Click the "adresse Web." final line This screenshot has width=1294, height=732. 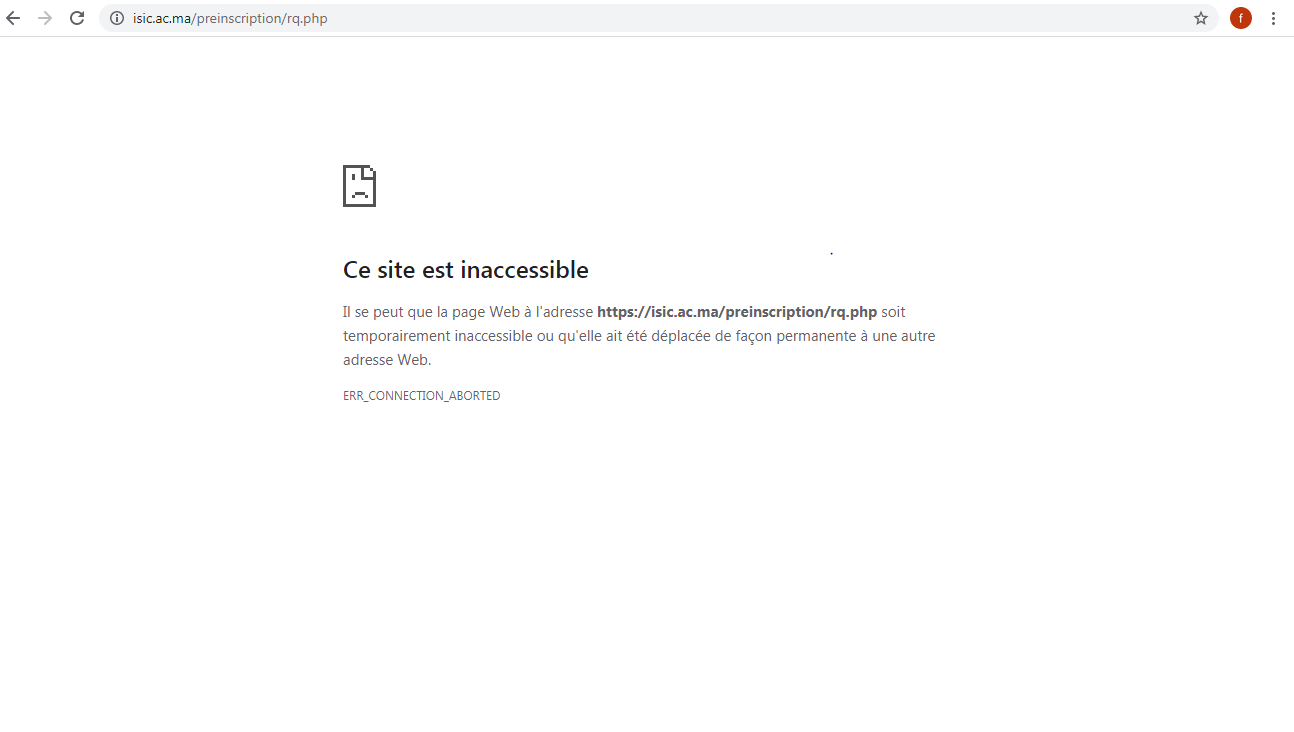[x=386, y=360]
